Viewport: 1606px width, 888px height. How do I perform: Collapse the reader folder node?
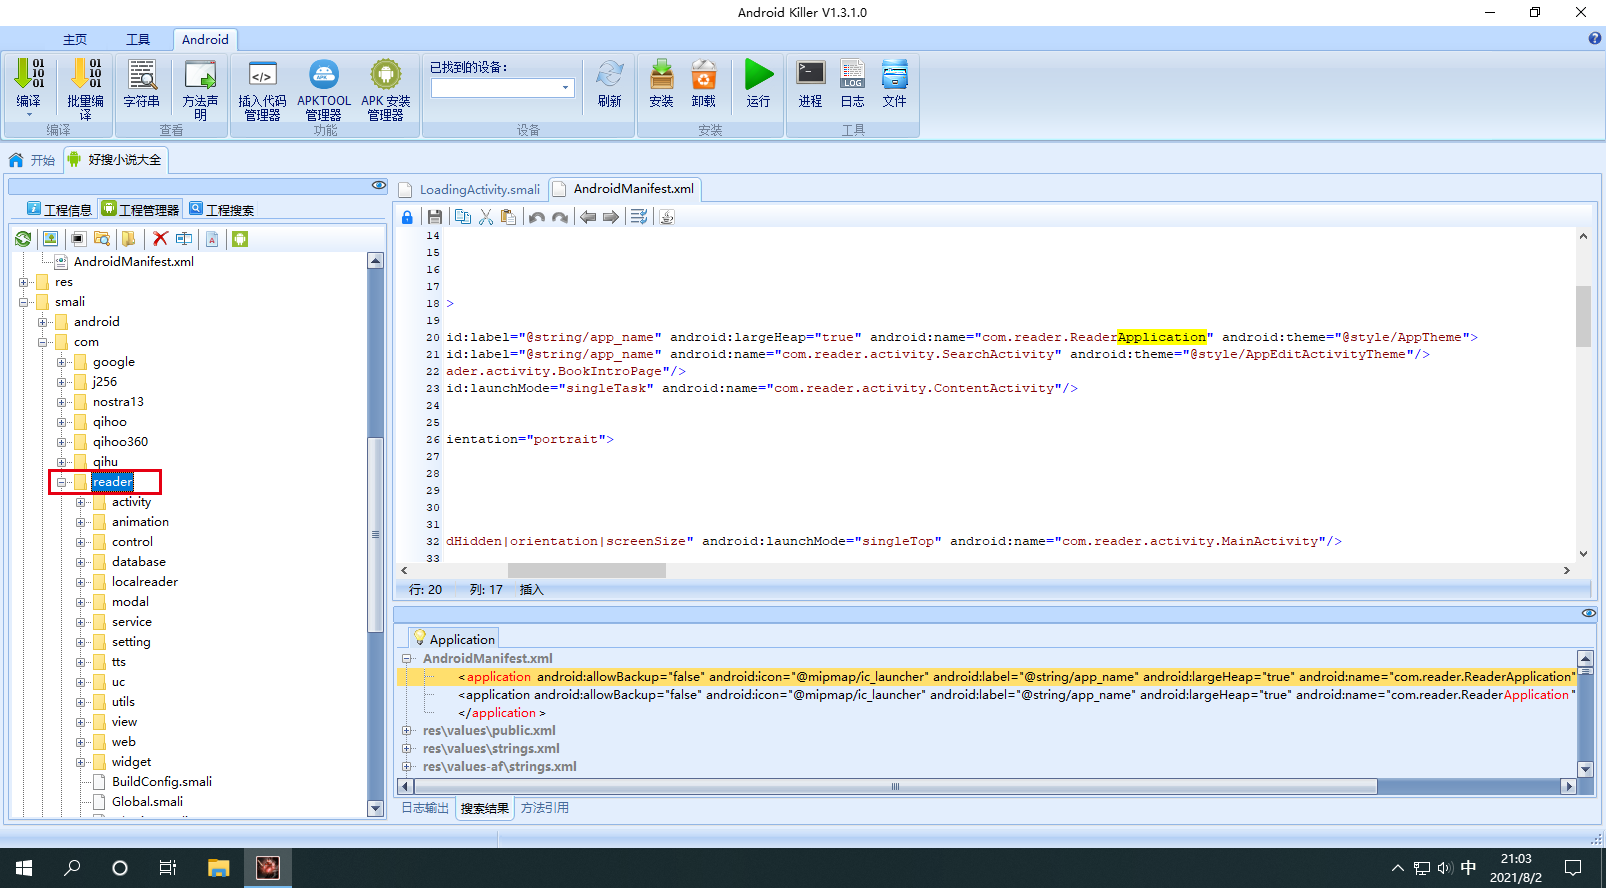tap(62, 482)
